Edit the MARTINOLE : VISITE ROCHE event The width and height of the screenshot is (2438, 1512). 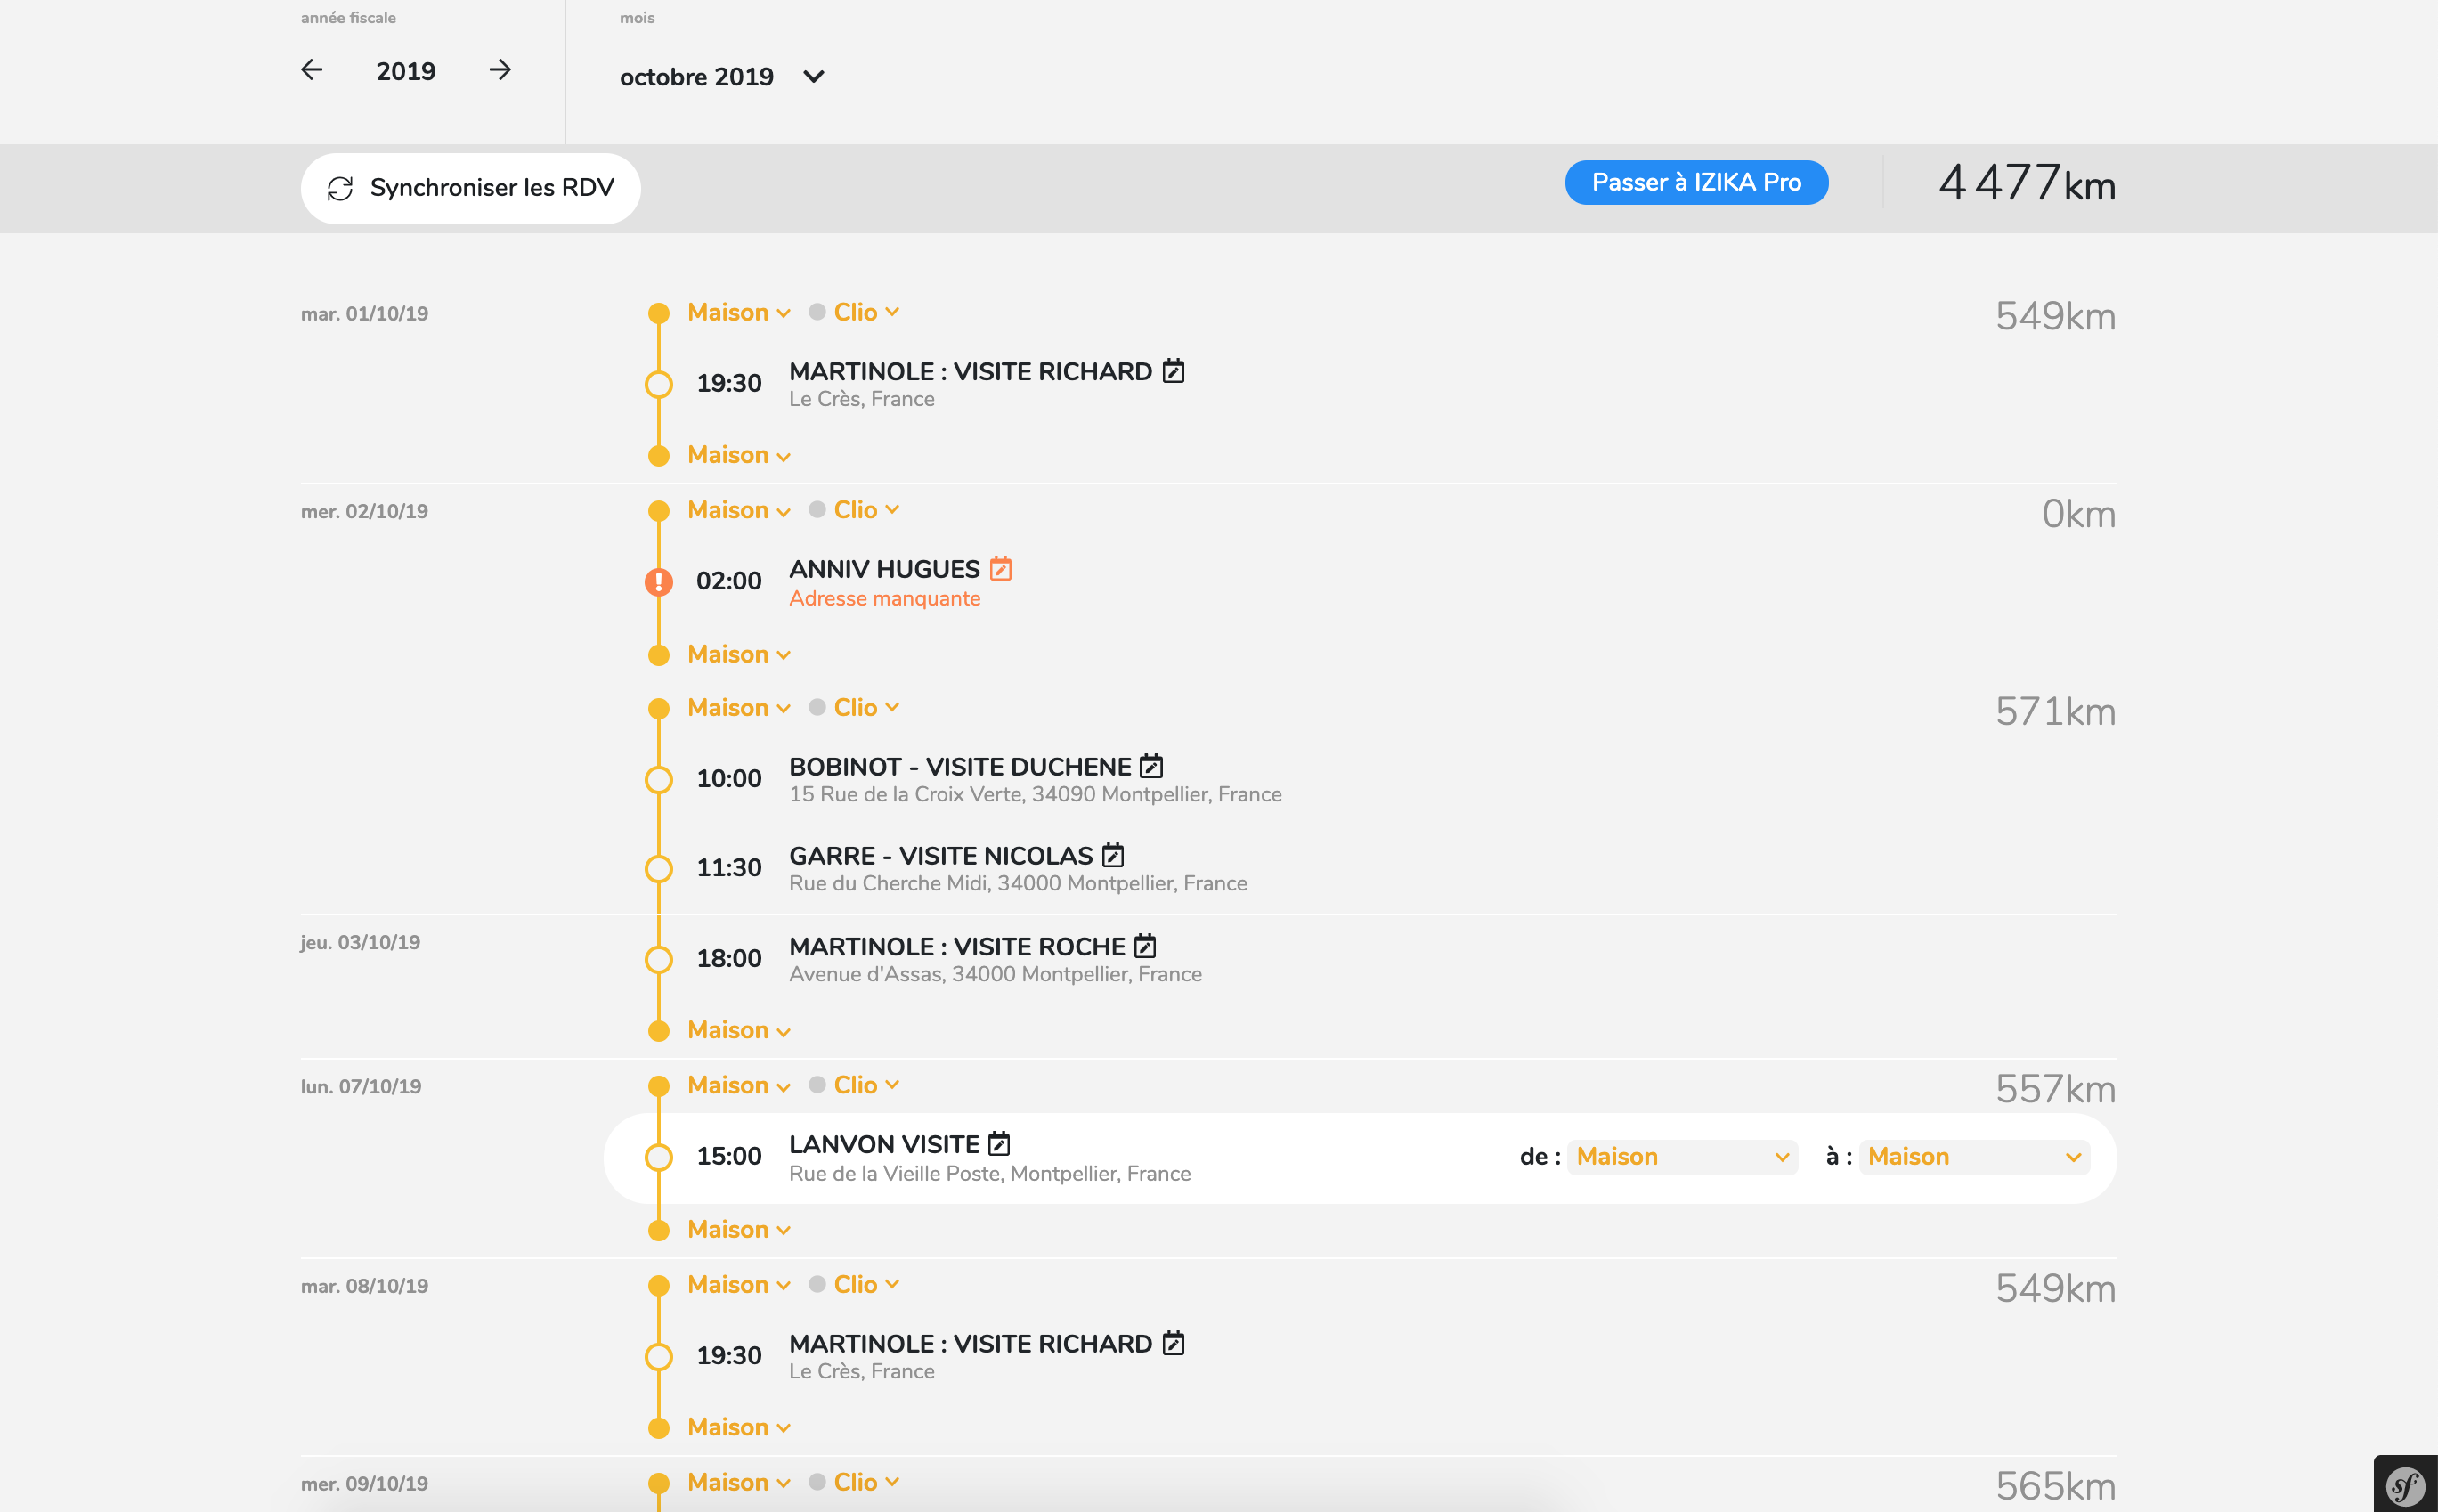pyautogui.click(x=1145, y=946)
